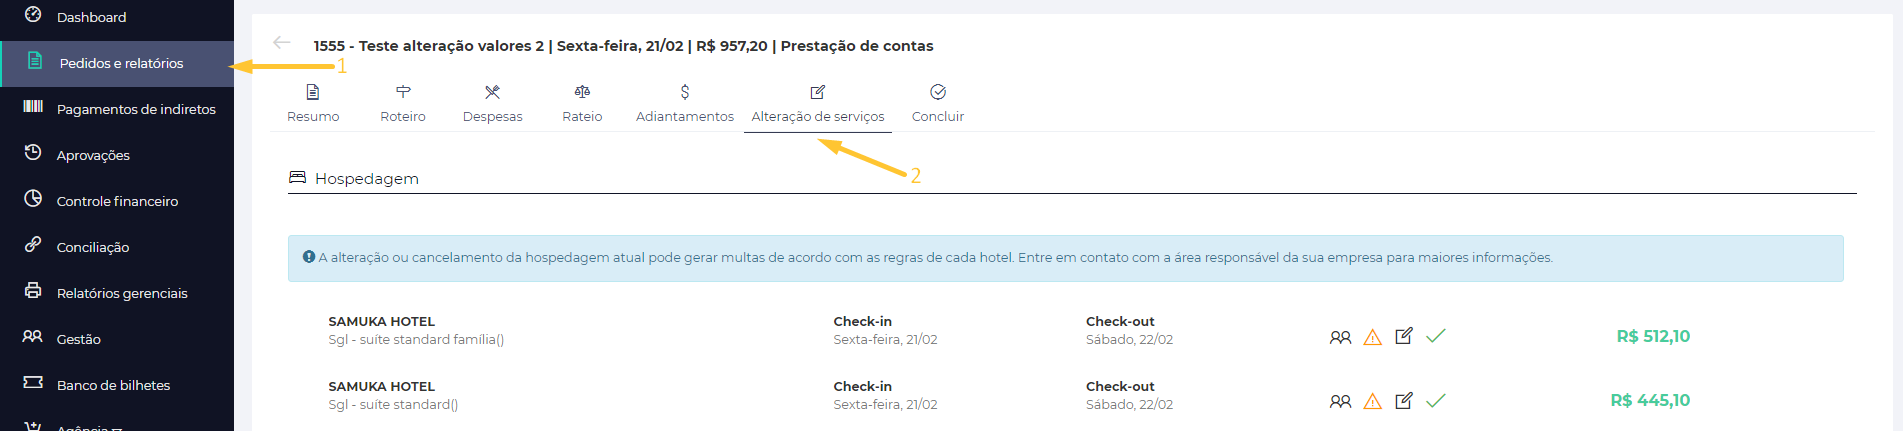This screenshot has height=431, width=1903.
Task: Click the back arrow beside the order title
Action: [x=282, y=42]
